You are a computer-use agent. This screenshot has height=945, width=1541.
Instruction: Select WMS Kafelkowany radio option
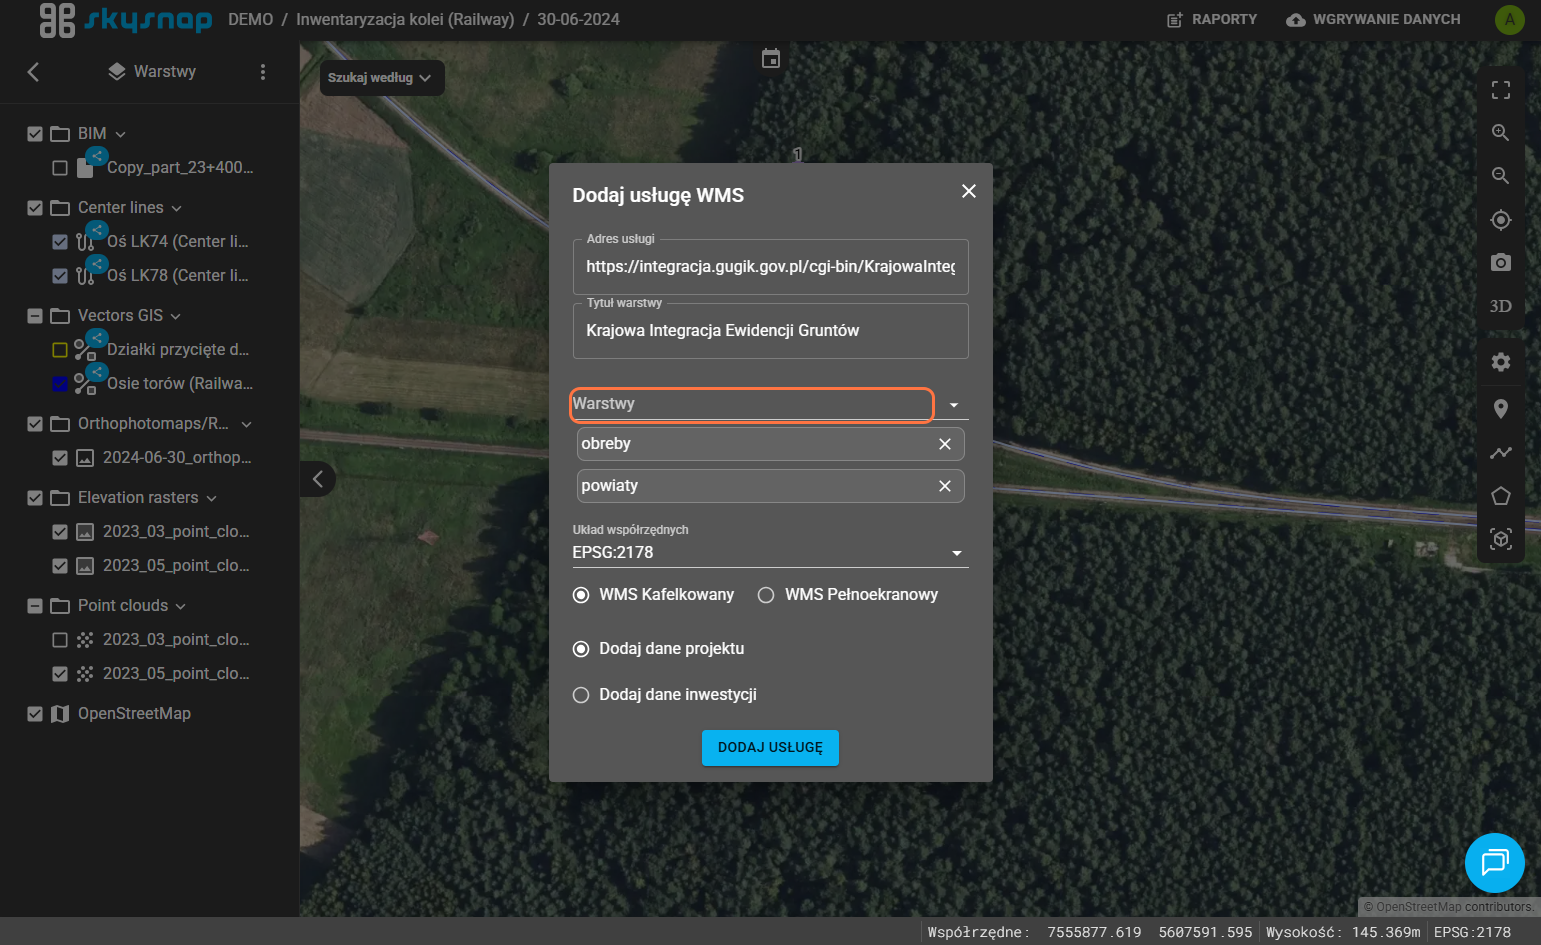point(581,595)
